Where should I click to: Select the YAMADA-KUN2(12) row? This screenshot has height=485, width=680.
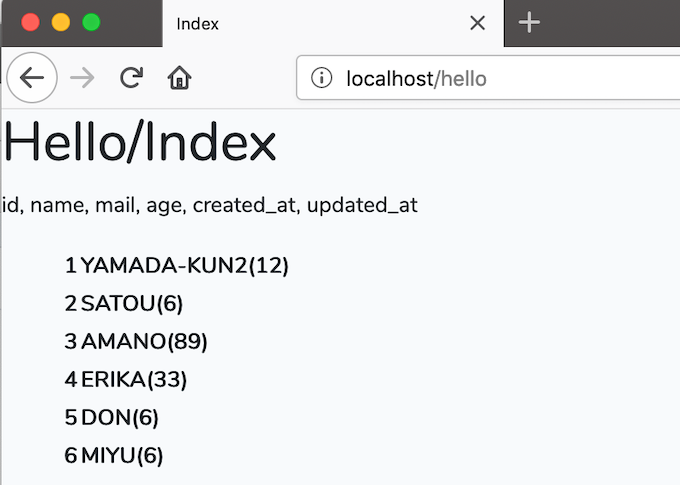177,265
